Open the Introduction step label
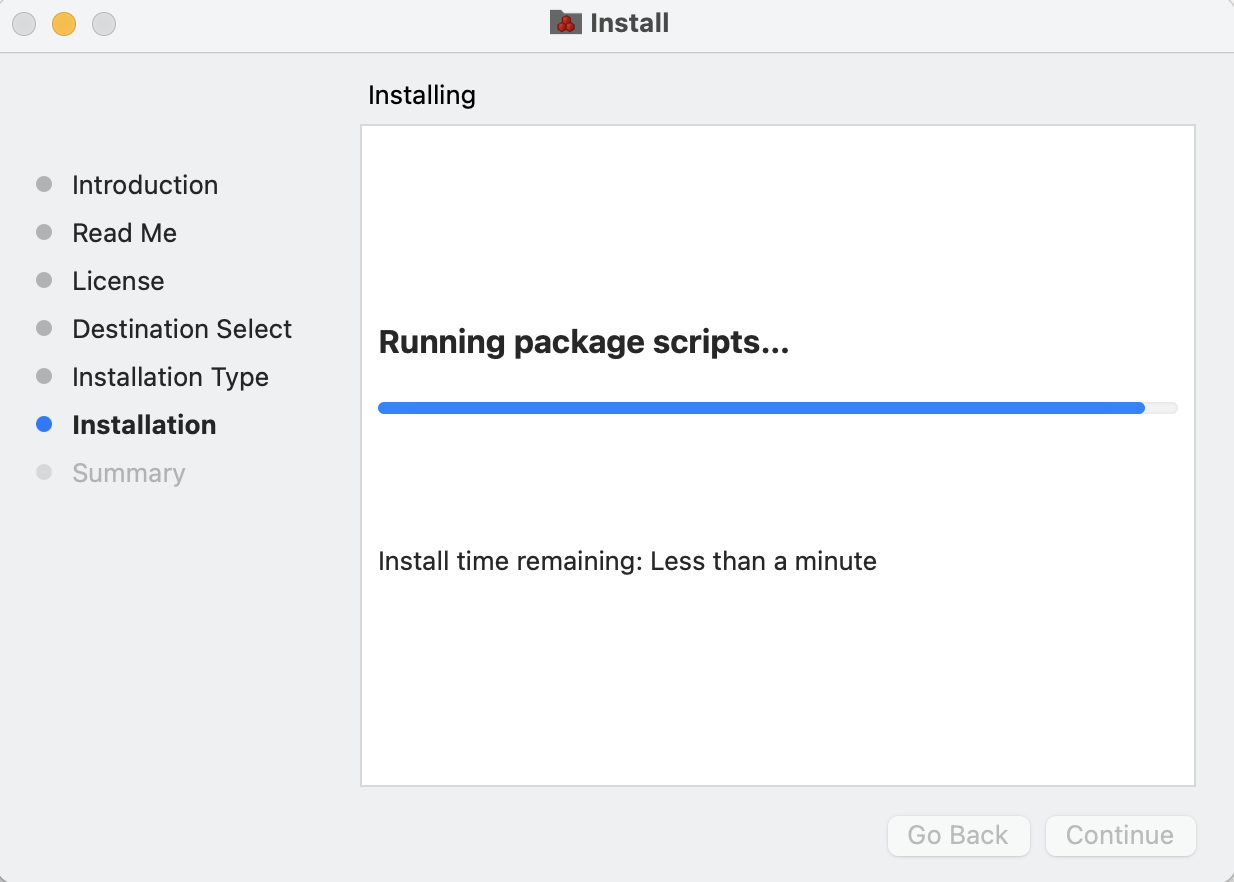Image resolution: width=1234 pixels, height=882 pixels. pyautogui.click(x=145, y=185)
